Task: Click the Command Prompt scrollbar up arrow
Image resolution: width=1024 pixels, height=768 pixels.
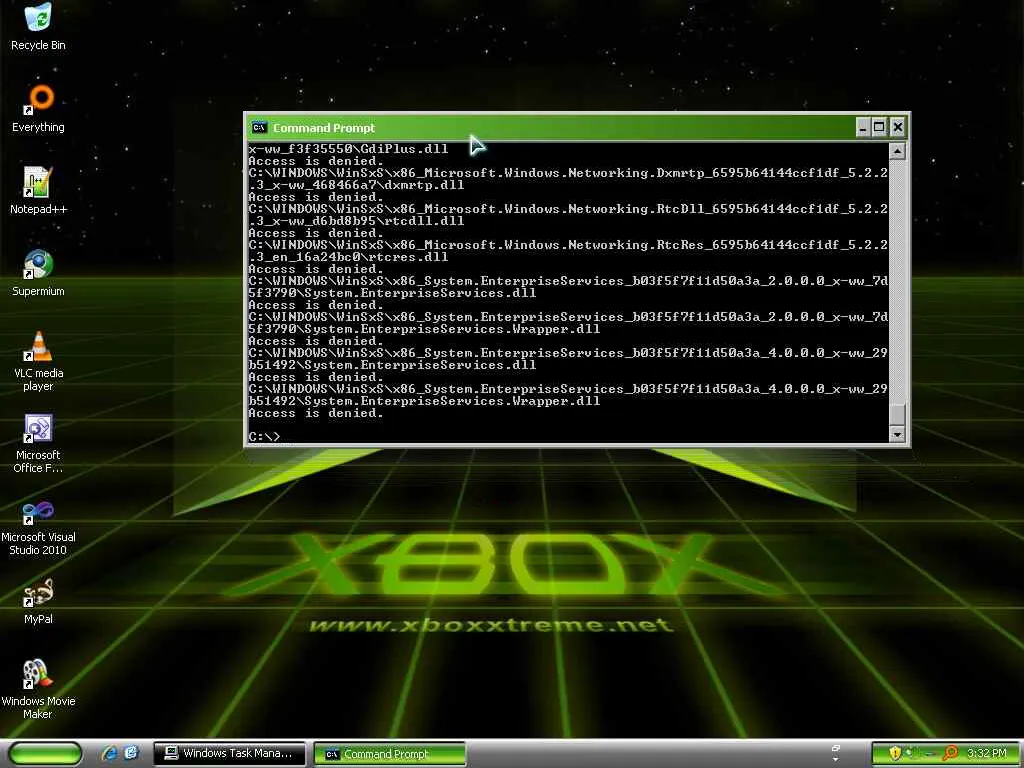Action: click(898, 152)
